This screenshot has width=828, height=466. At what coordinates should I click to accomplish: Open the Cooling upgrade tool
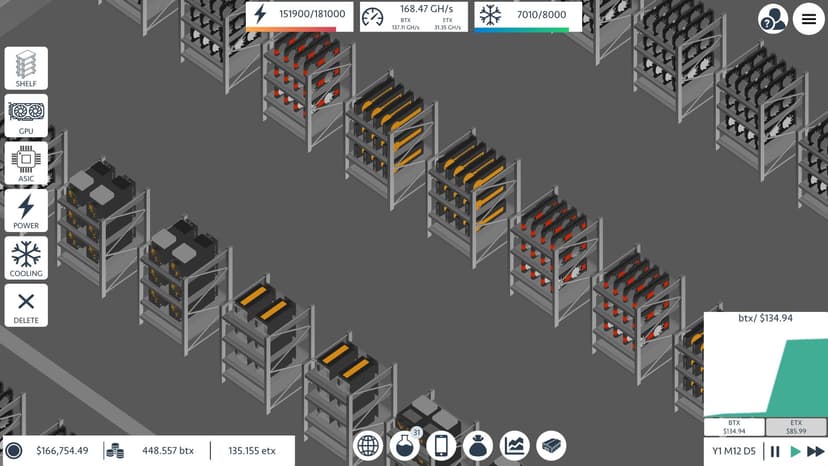pyautogui.click(x=26, y=258)
